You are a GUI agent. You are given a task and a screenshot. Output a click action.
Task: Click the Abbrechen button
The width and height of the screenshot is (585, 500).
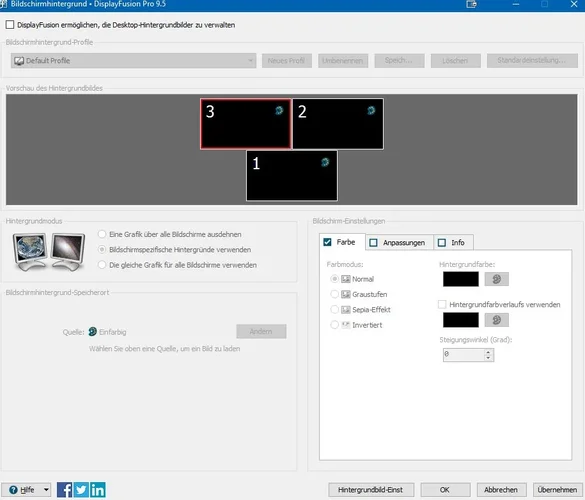tap(502, 490)
